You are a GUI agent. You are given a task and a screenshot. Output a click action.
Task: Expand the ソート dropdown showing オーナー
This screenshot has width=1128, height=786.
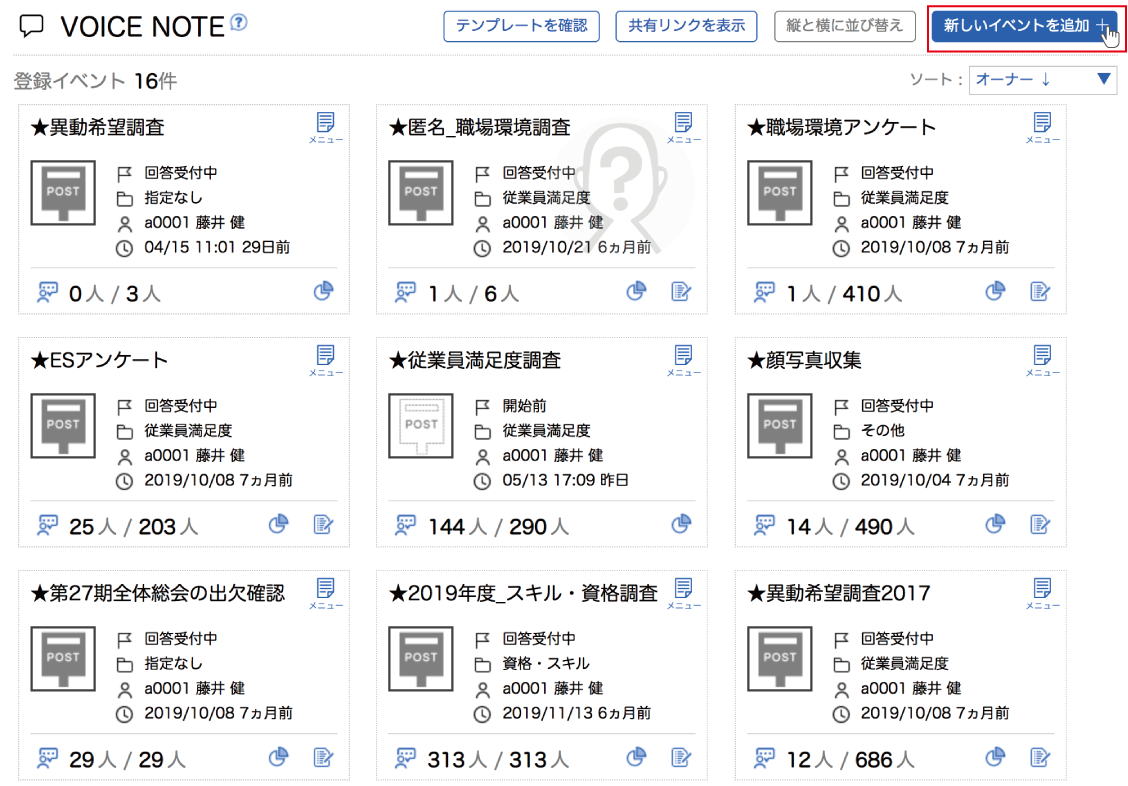click(x=1042, y=80)
